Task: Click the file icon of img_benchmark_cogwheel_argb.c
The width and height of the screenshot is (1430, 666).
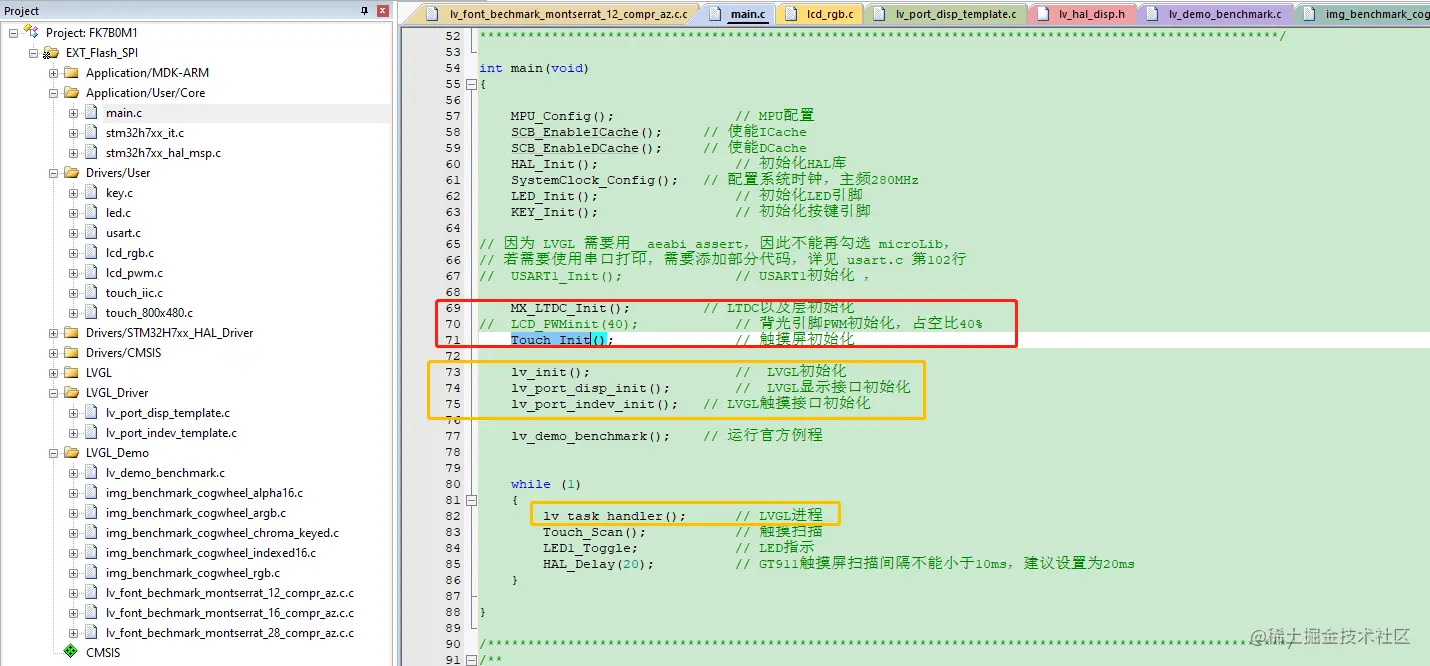Action: (91, 512)
